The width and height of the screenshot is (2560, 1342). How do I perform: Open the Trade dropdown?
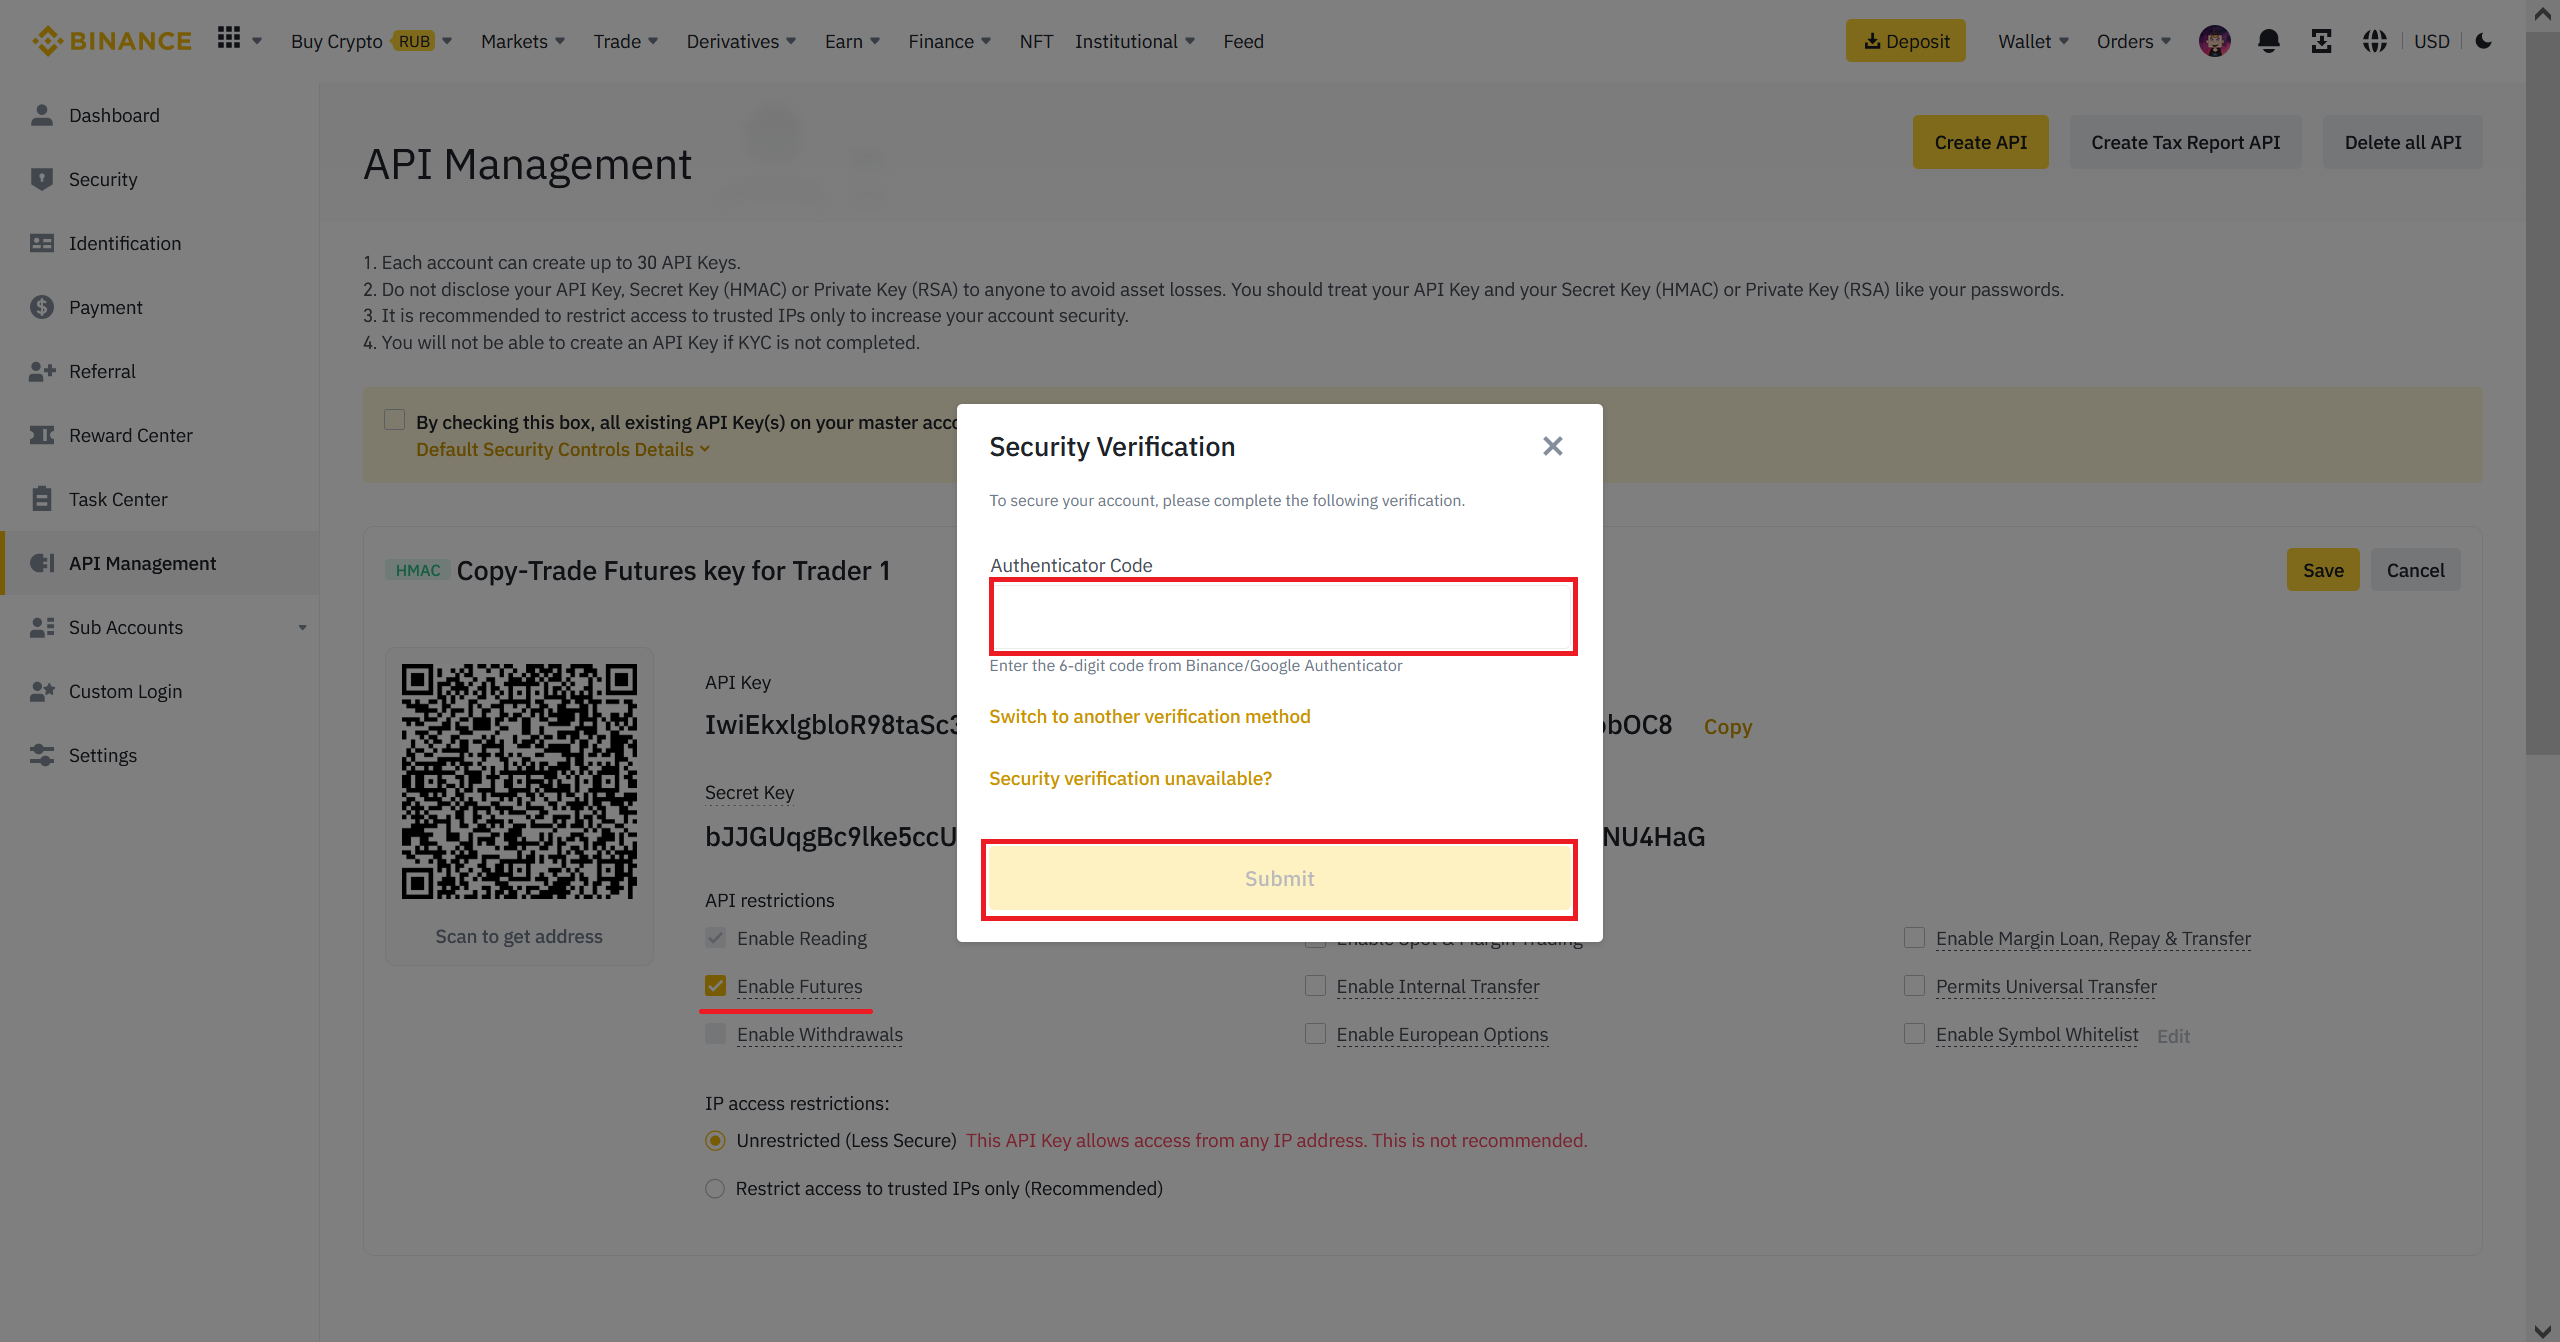[626, 41]
